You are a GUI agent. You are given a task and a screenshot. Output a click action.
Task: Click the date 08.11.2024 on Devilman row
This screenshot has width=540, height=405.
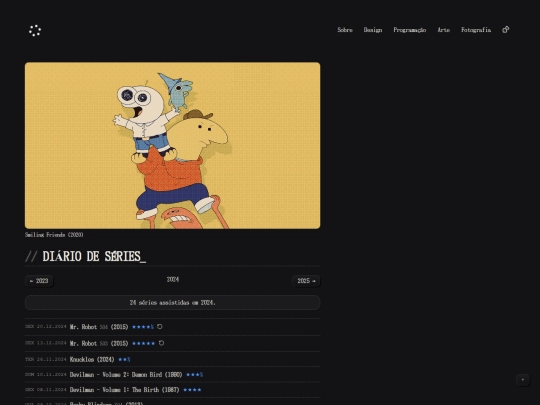[51, 390]
